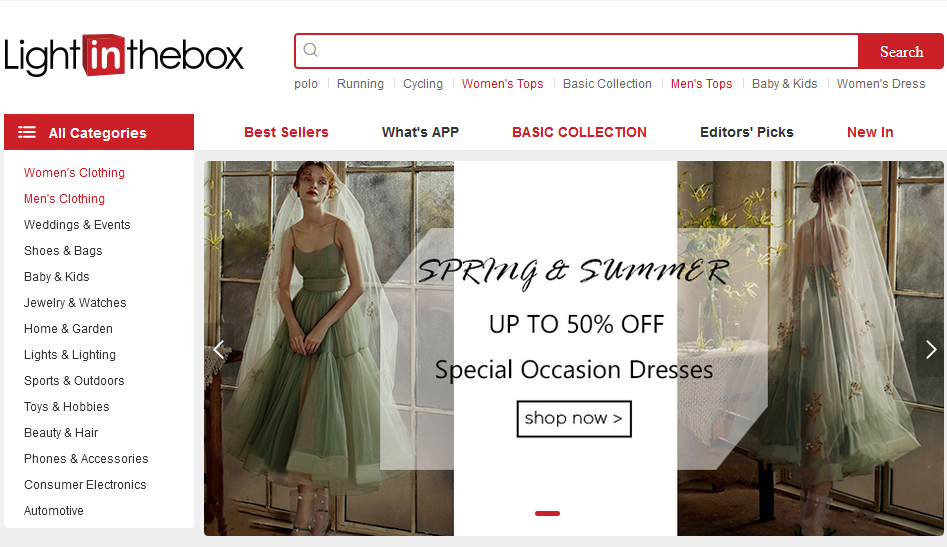Viewport: 947px width, 547px height.
Task: Click the red Search button
Action: click(900, 52)
